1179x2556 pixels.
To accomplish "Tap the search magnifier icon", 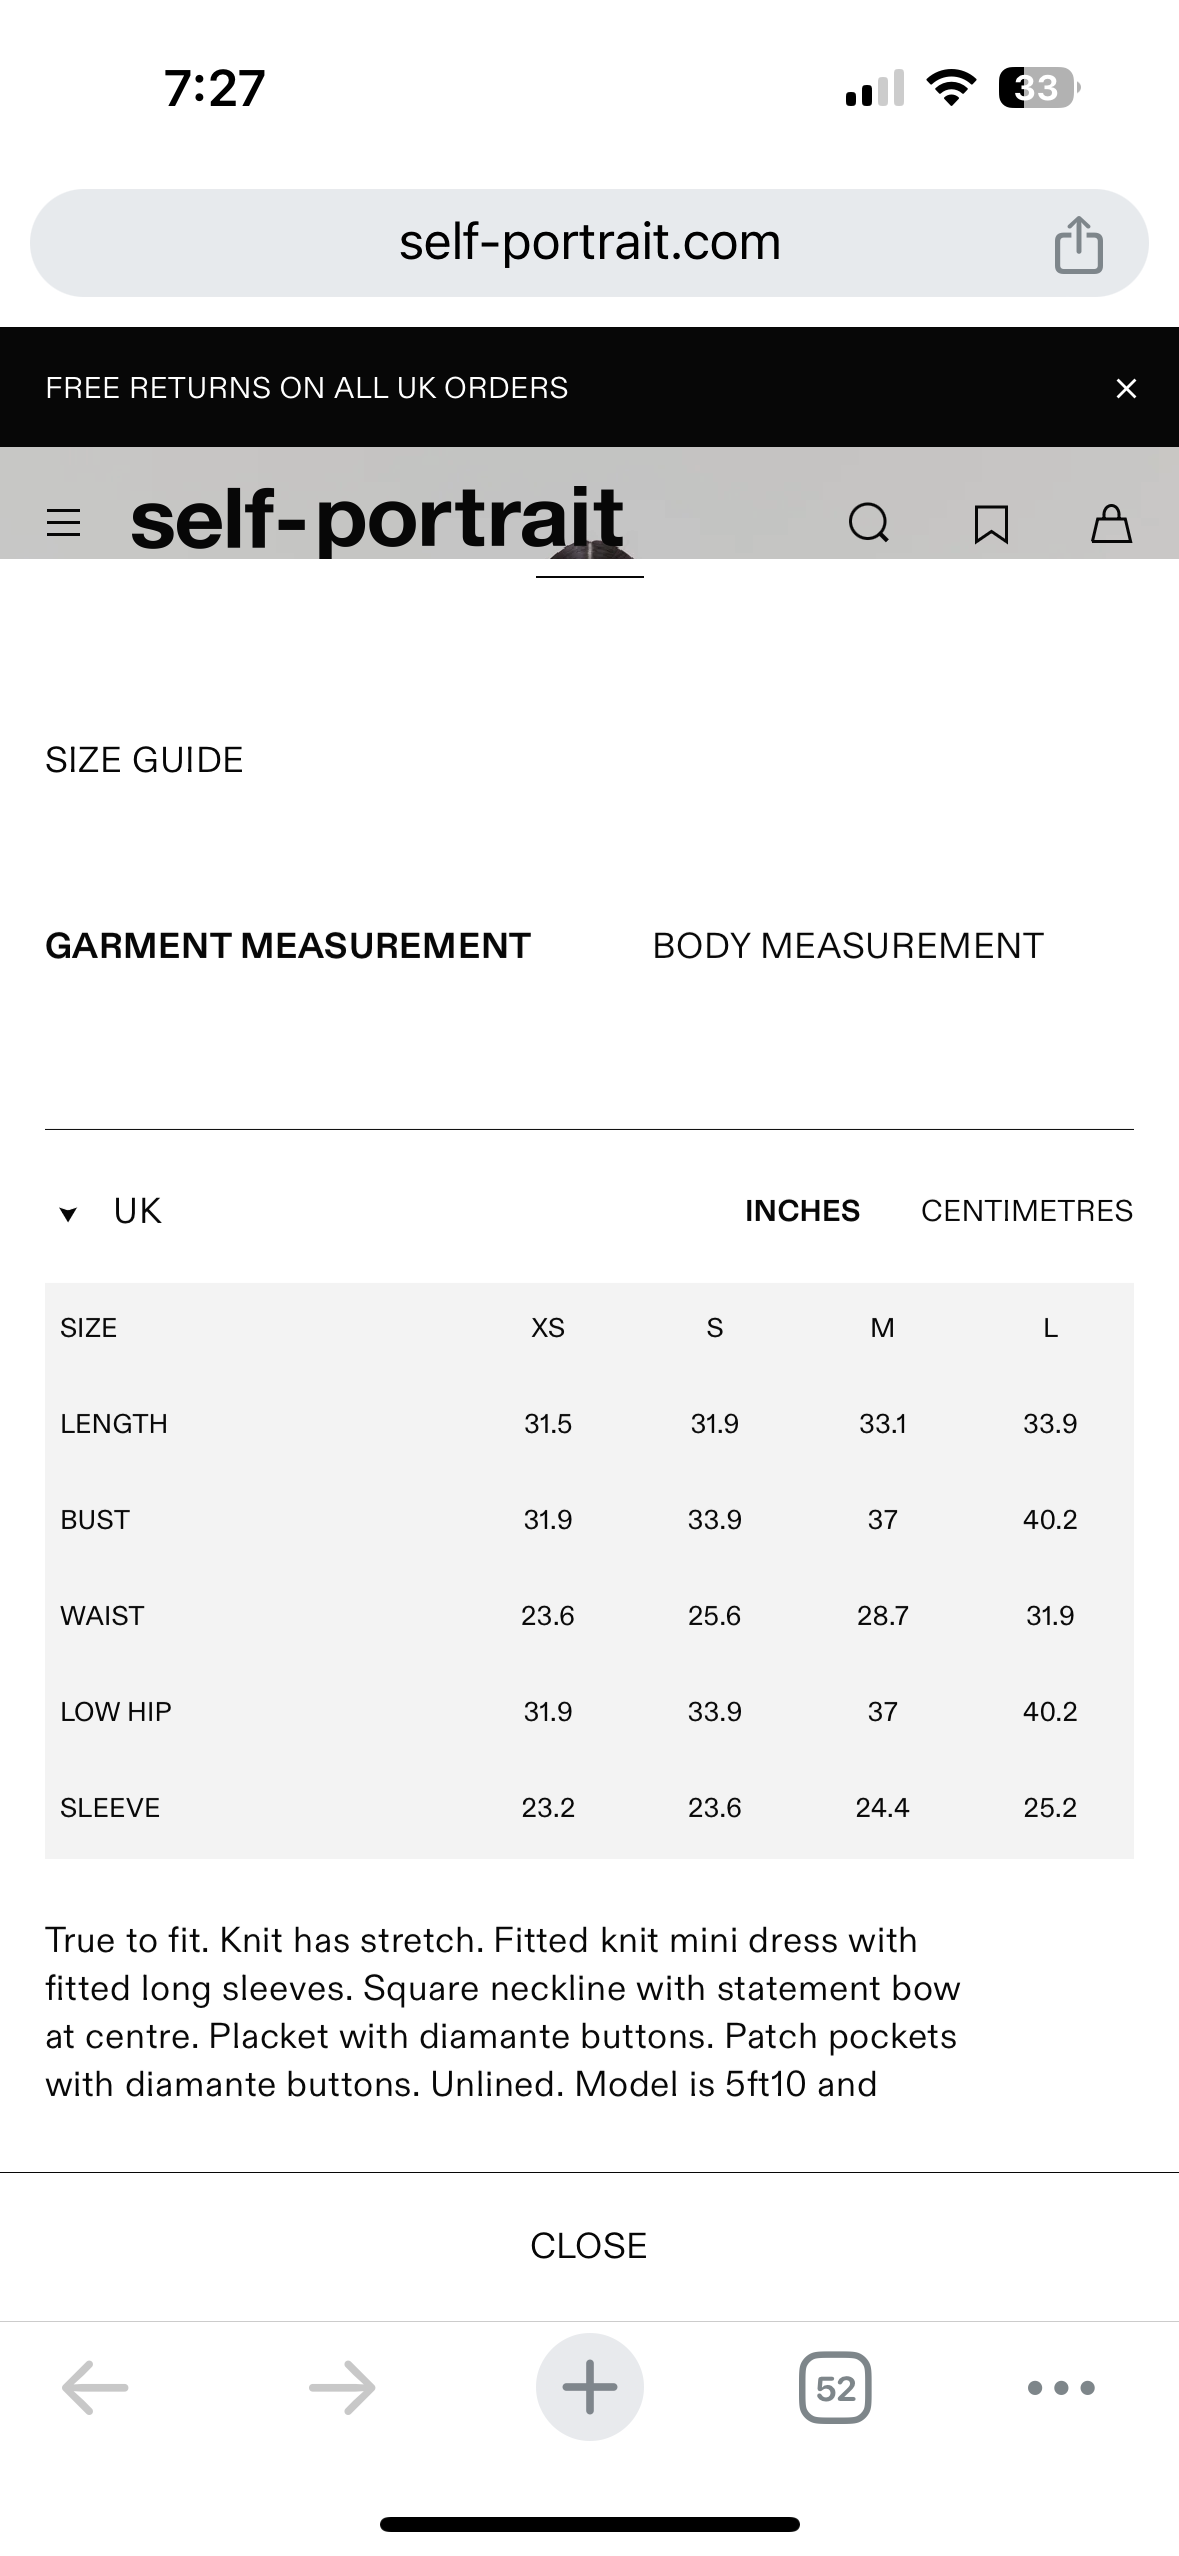I will tap(868, 522).
